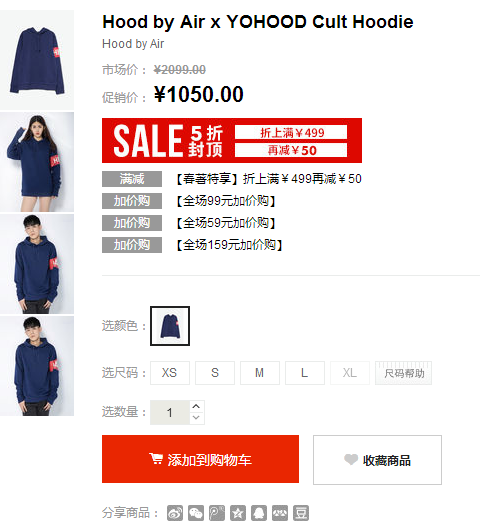Share product via WeChat icon

click(x=196, y=513)
